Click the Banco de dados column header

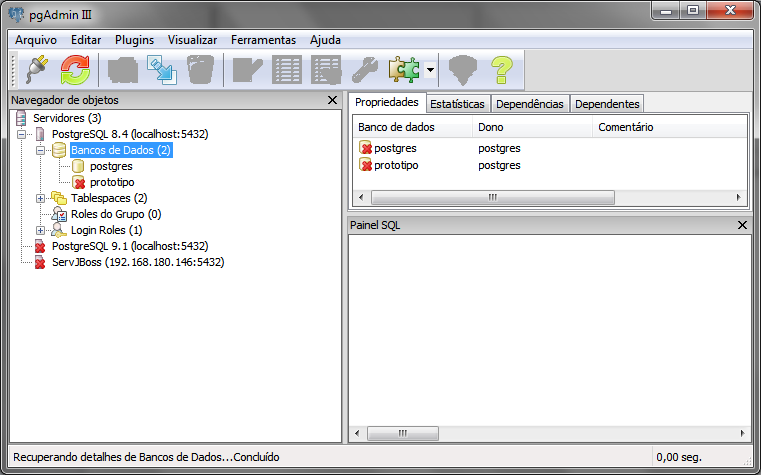413,127
